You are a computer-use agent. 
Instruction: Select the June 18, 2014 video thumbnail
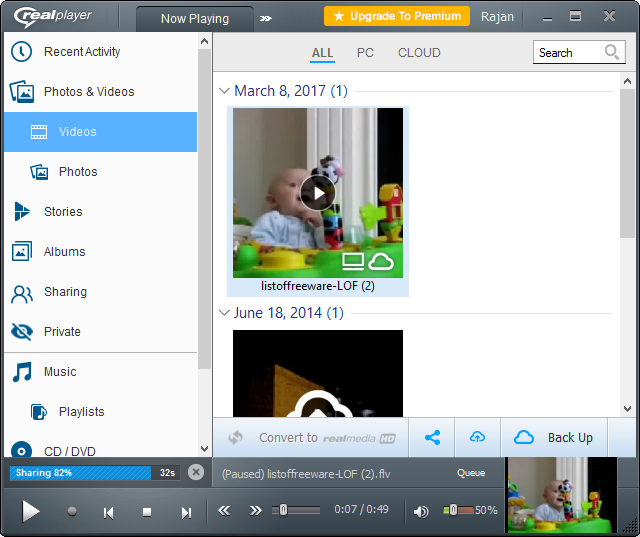coord(318,373)
